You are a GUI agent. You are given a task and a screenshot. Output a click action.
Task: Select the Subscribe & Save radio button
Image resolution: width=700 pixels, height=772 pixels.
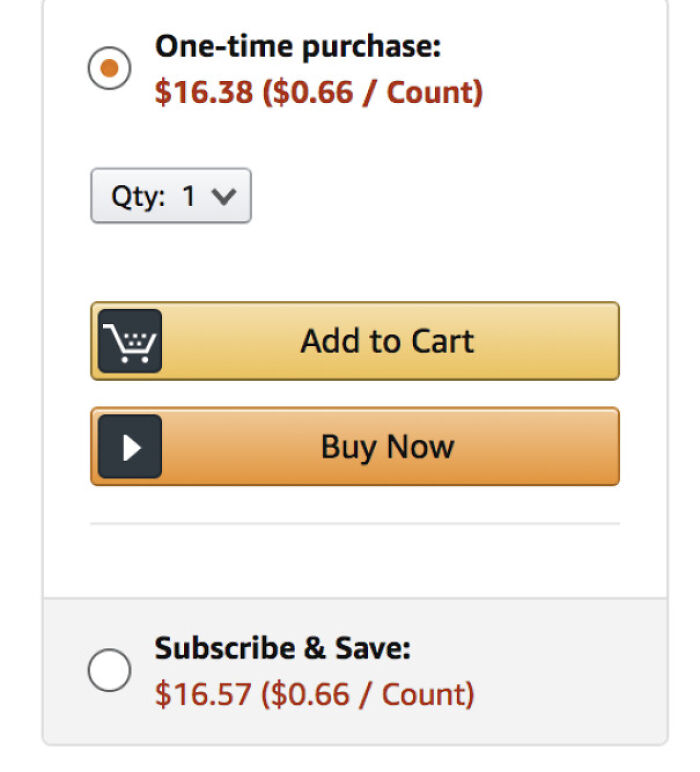coord(109,670)
